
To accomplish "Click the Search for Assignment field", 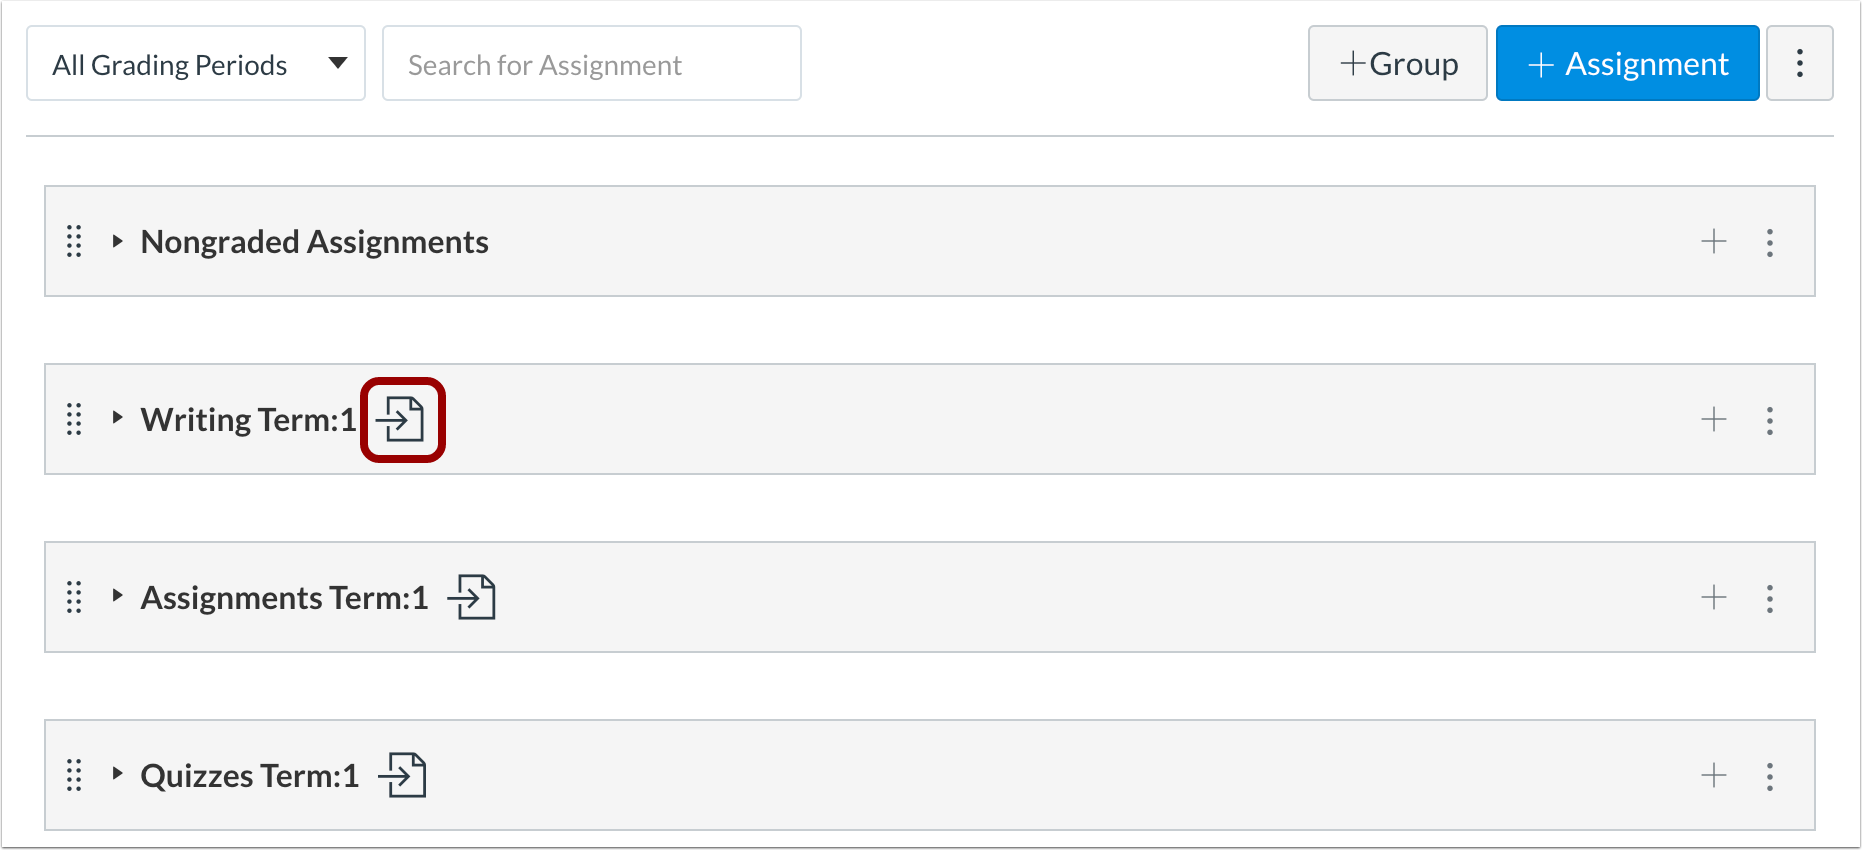I will 591,63.
